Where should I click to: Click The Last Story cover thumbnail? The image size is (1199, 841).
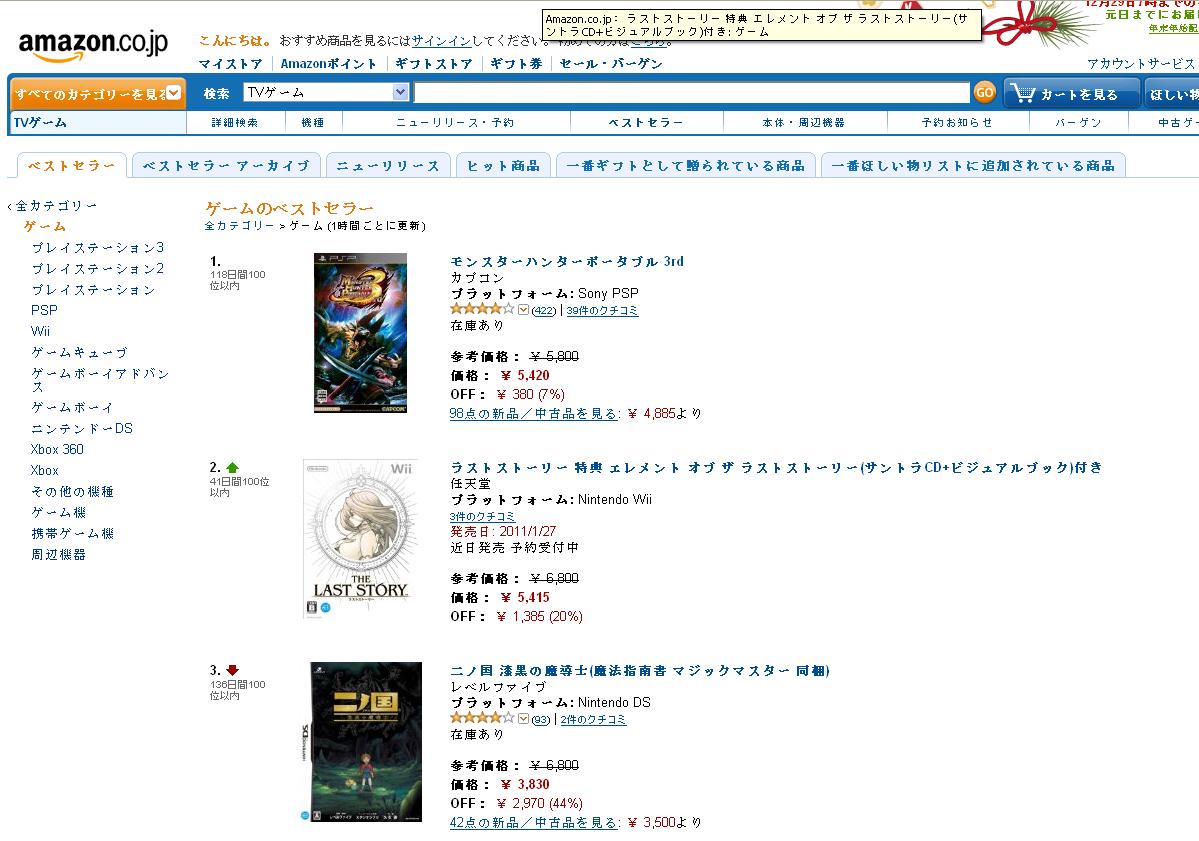pyautogui.click(x=361, y=538)
